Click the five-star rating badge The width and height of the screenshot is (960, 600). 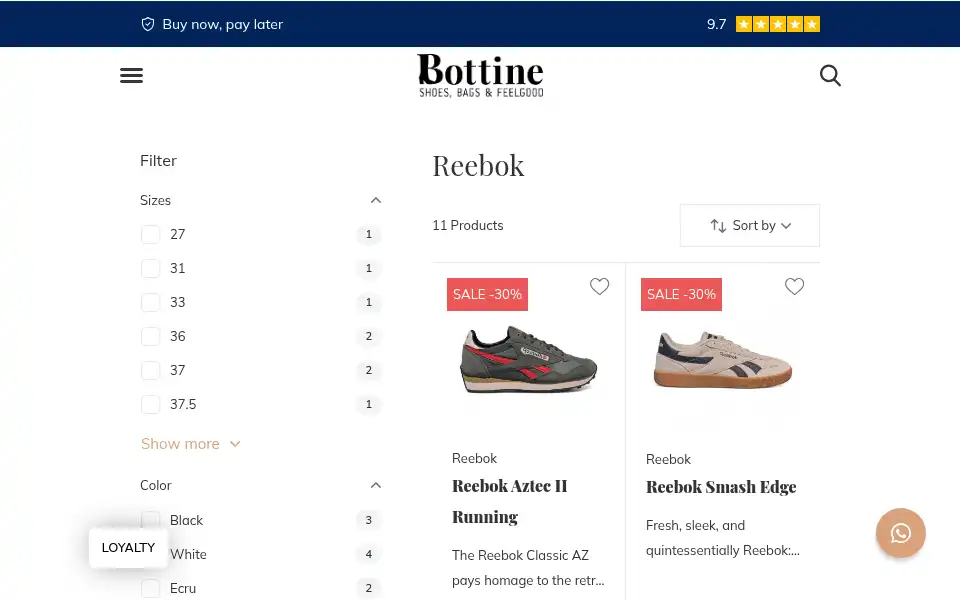[778, 24]
